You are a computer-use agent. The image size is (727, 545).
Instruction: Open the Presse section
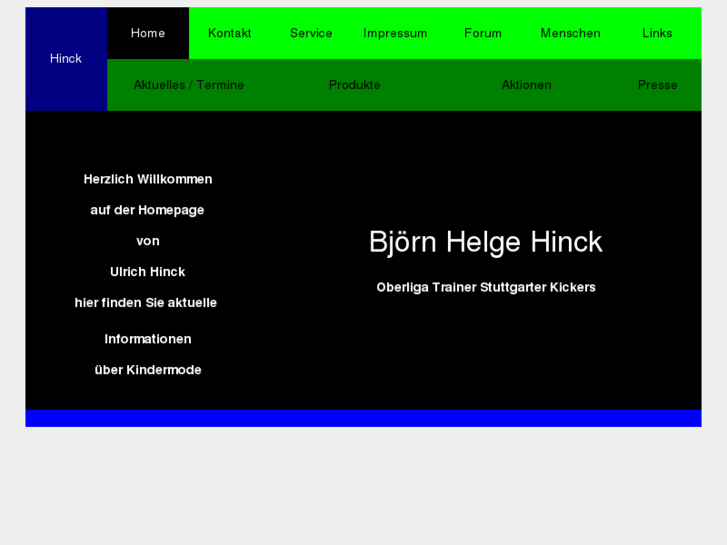[x=657, y=85]
